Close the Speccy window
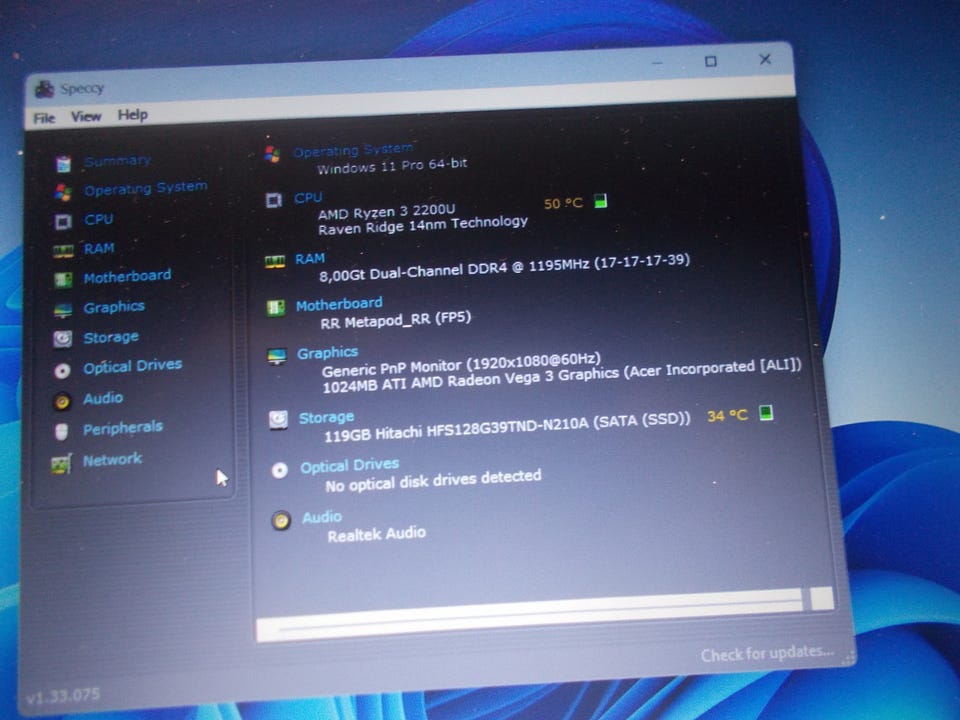This screenshot has width=960, height=720. coord(765,59)
